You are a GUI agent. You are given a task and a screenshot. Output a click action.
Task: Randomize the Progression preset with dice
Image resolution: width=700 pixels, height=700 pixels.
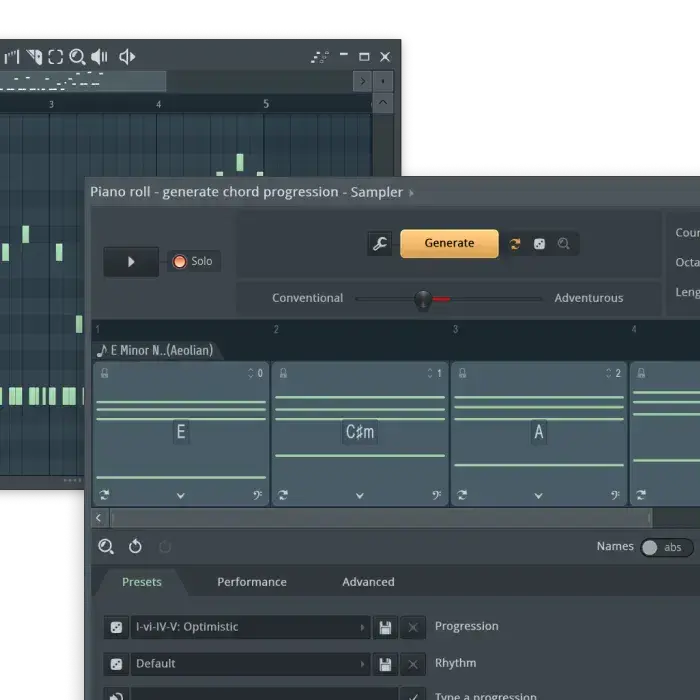point(116,627)
